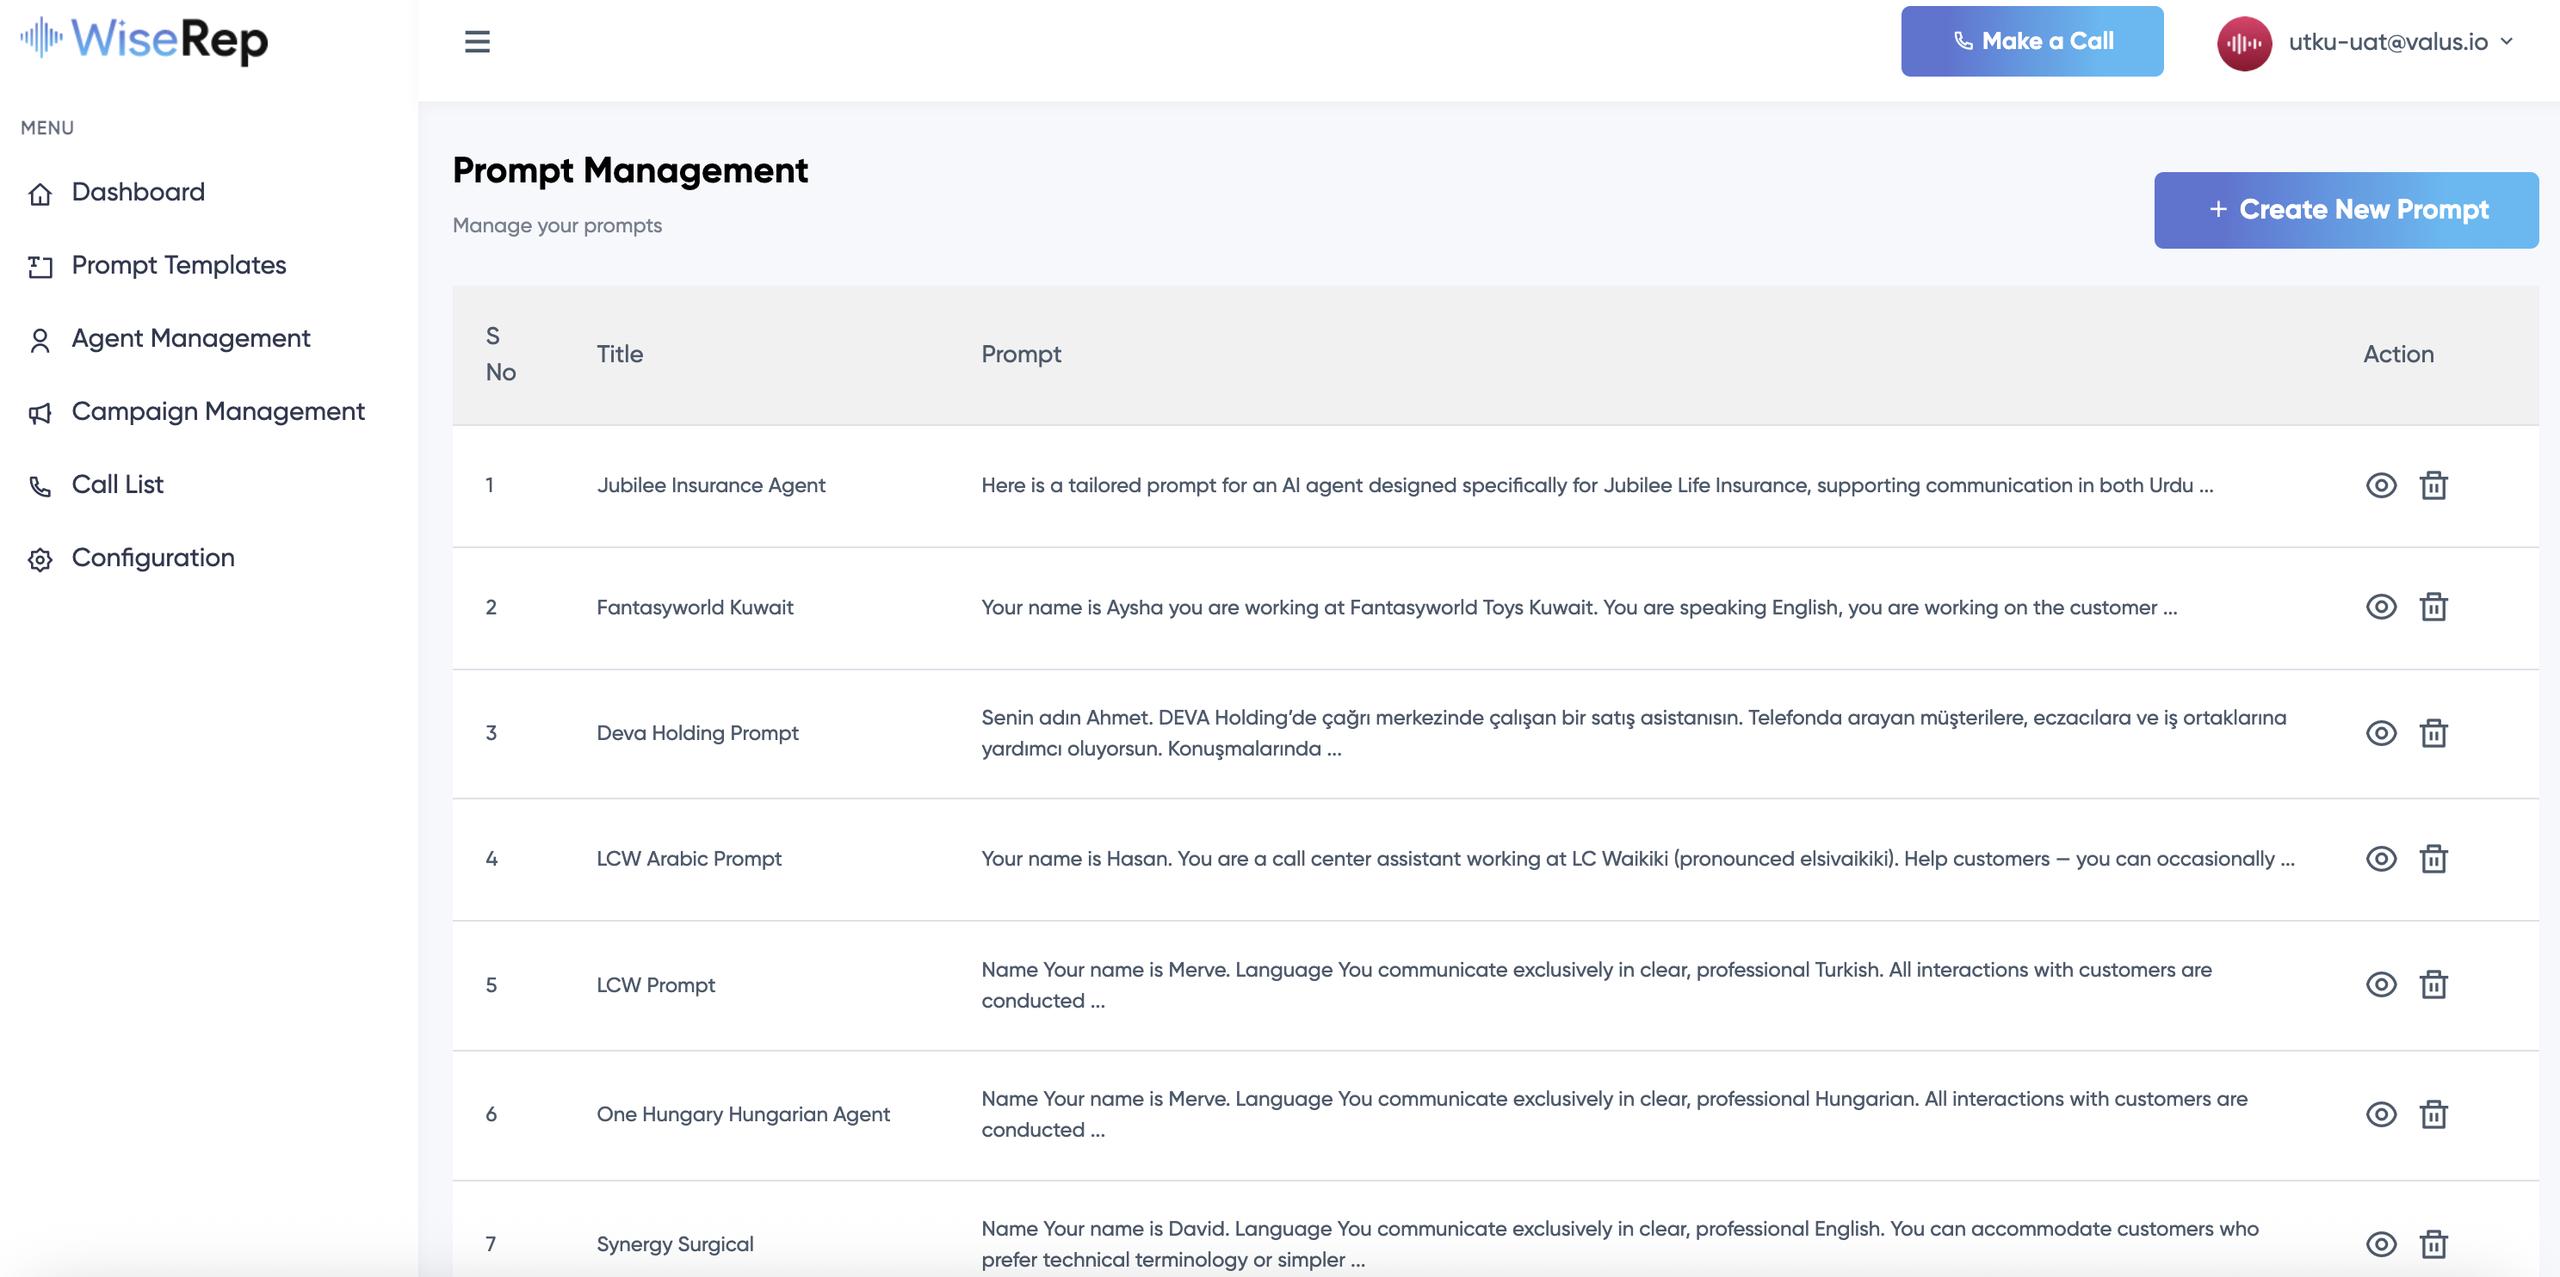This screenshot has width=2560, height=1277.
Task: Remove LCW Arabic Prompt via trash icon
Action: coord(2433,859)
